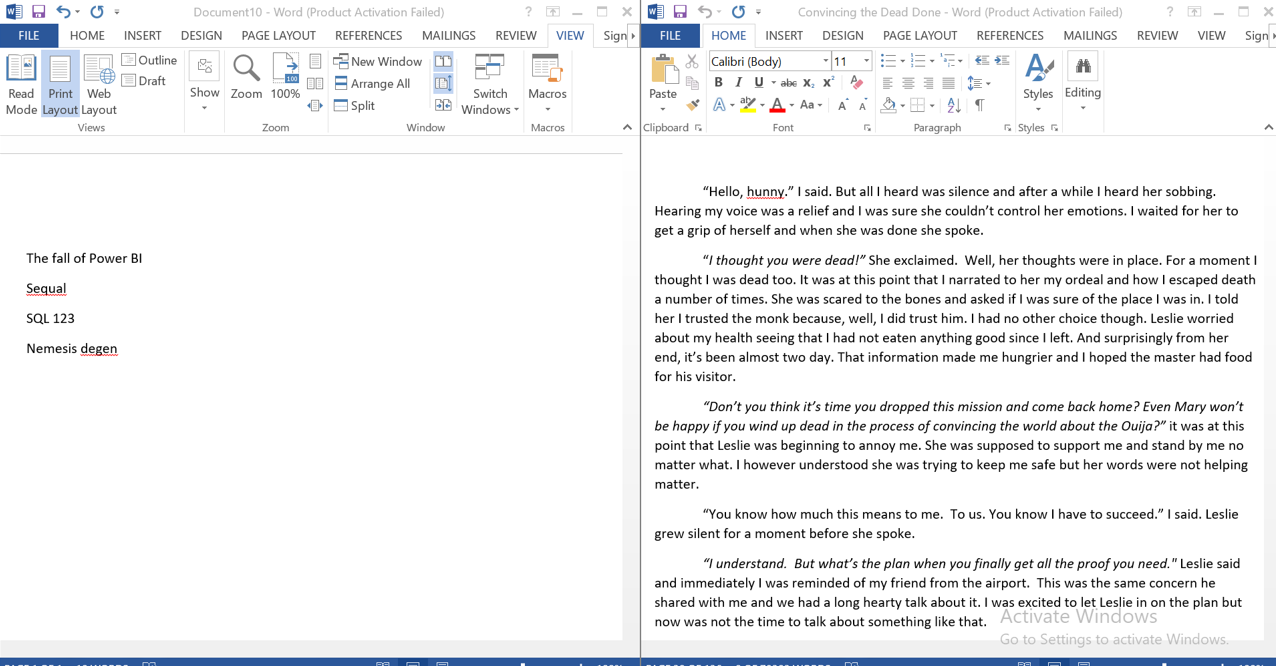The image size is (1276, 666).
Task: Clear formatting with the eraser icon
Action: [857, 82]
